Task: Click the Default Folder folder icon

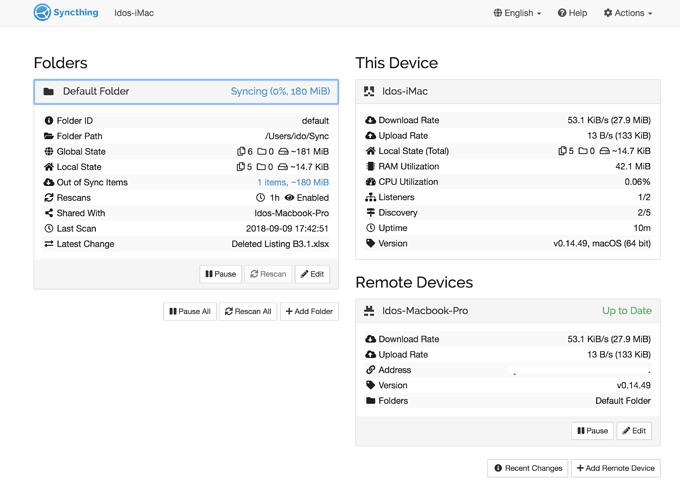Action: pos(49,92)
